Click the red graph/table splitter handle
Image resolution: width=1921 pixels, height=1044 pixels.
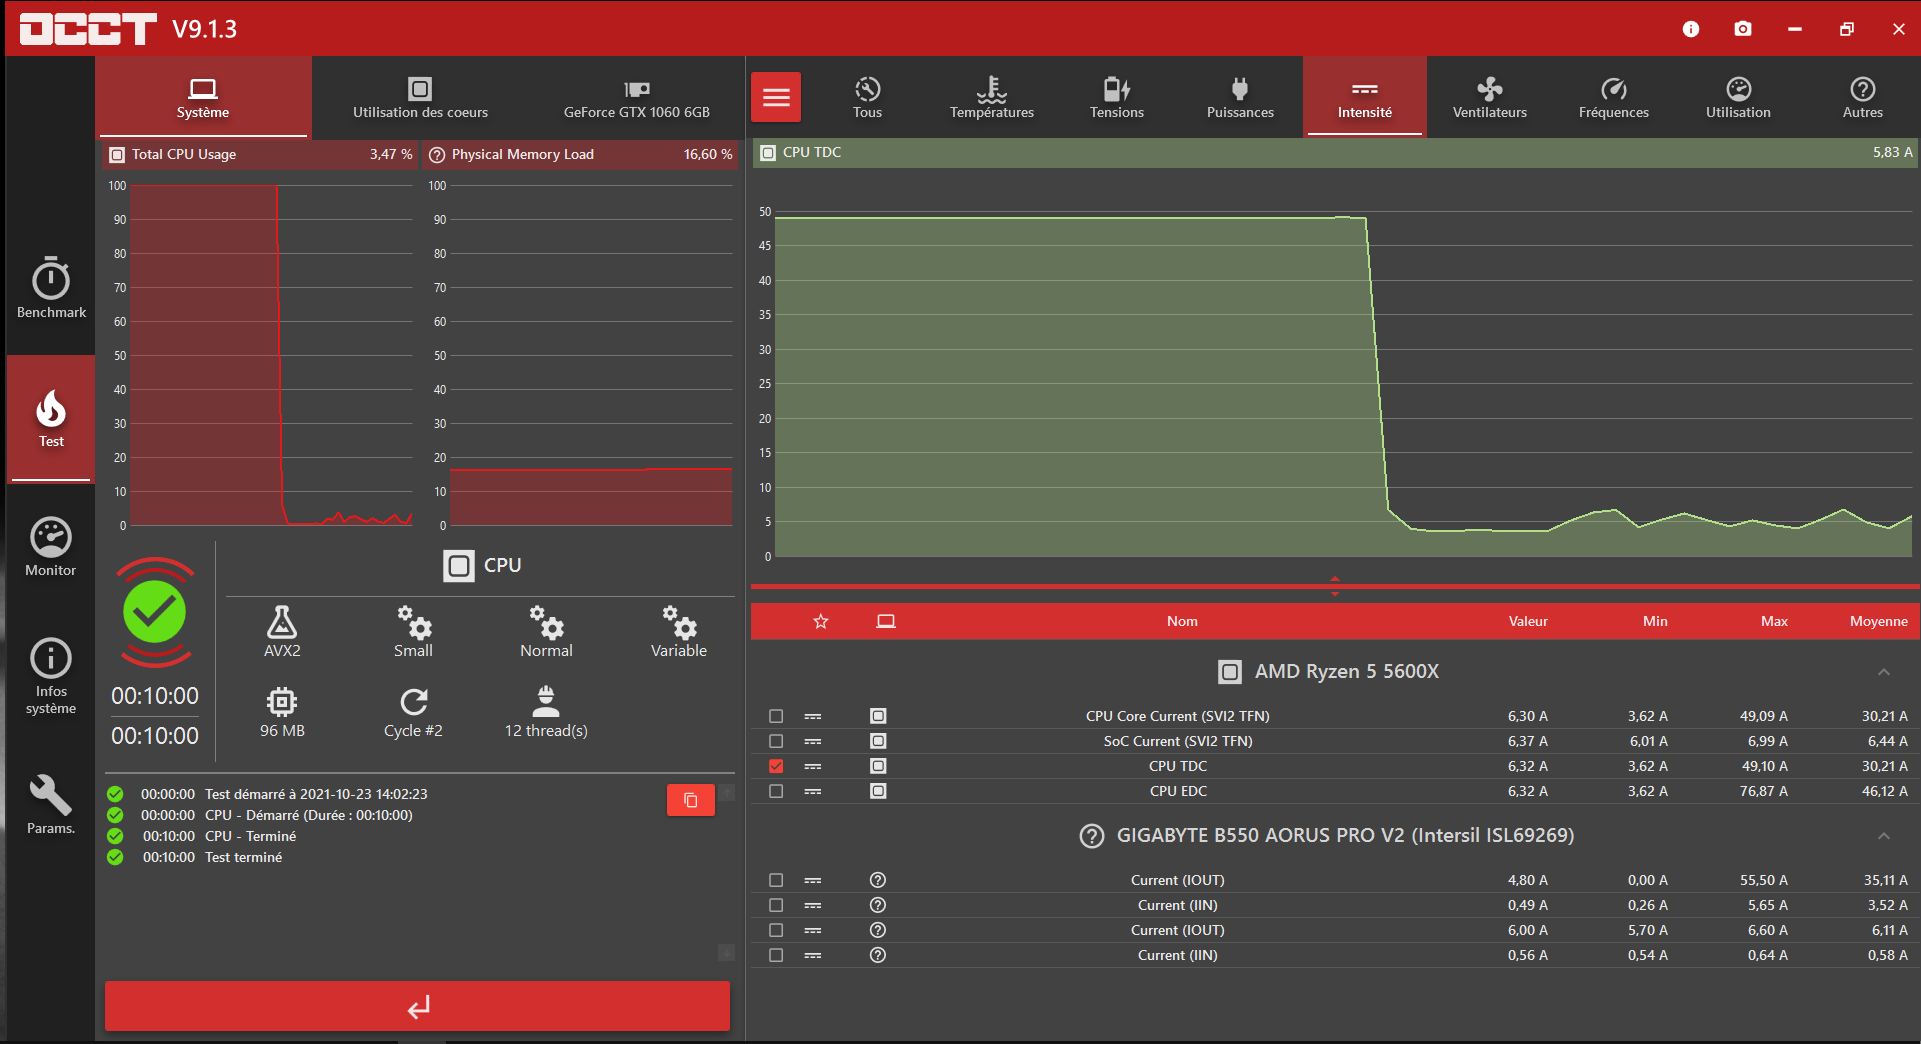pos(1335,586)
